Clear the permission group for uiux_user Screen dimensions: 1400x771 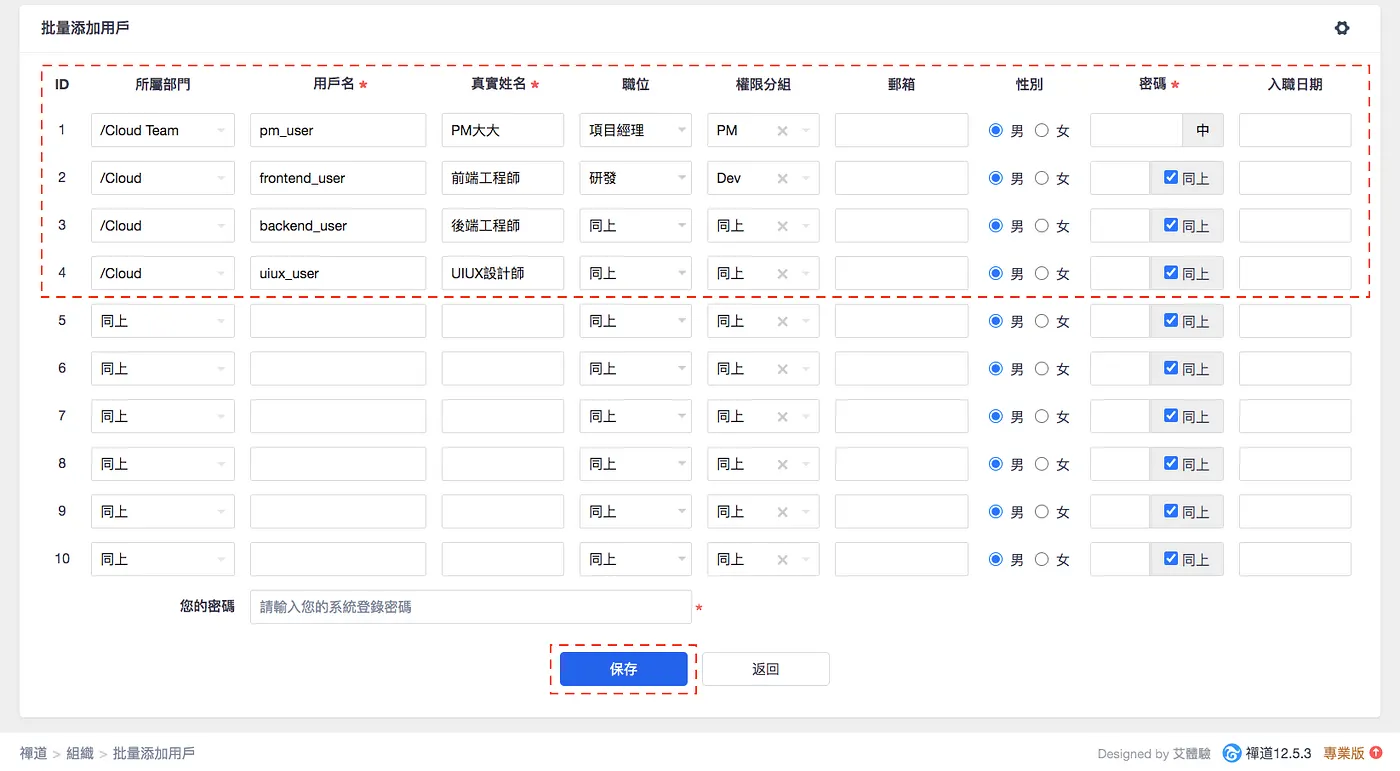[782, 273]
